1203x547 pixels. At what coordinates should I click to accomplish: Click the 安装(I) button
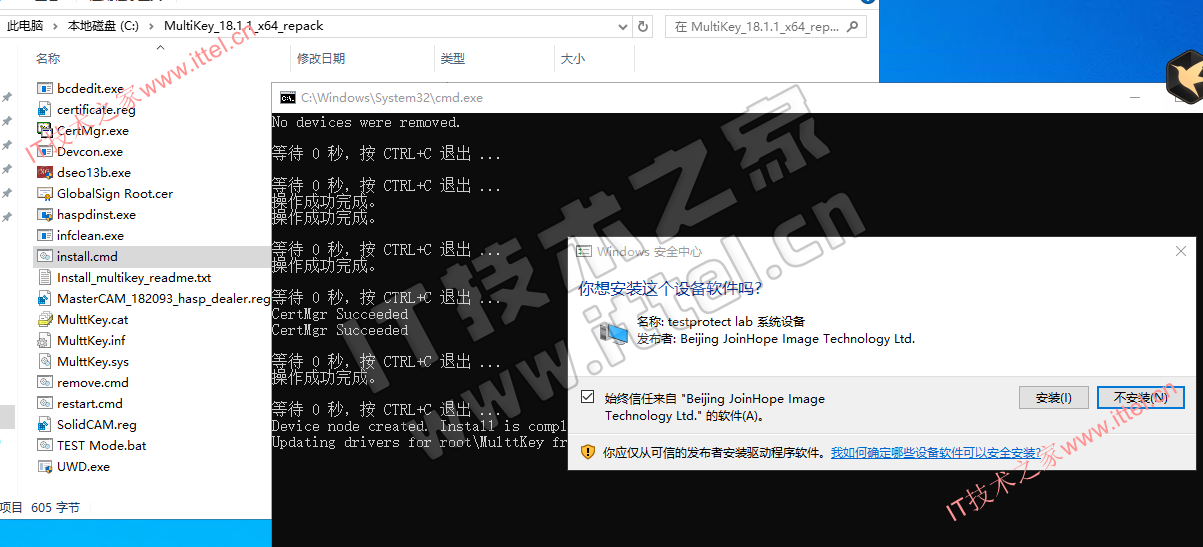pyautogui.click(x=1054, y=398)
